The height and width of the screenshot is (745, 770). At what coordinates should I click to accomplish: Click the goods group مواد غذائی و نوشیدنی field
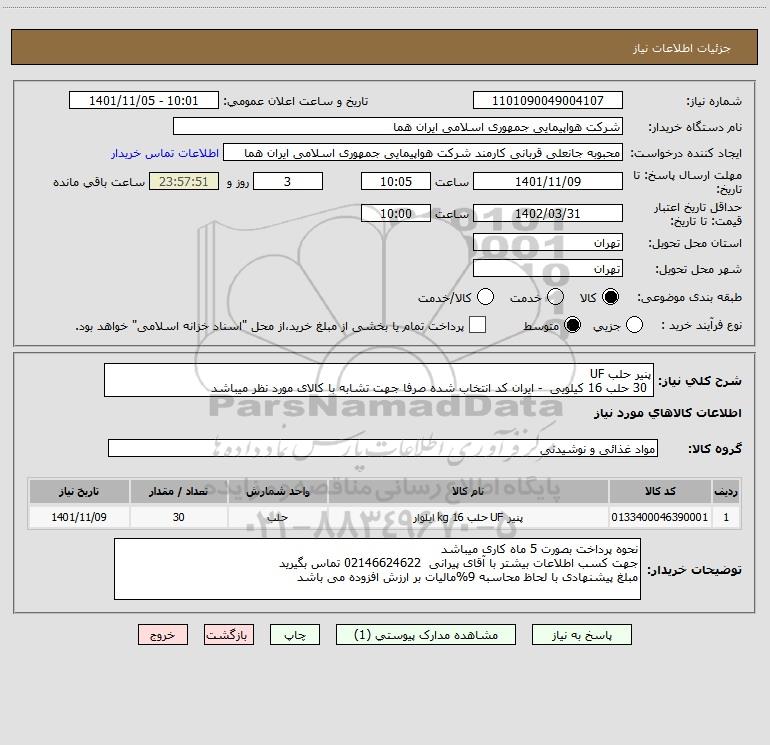coord(383,448)
